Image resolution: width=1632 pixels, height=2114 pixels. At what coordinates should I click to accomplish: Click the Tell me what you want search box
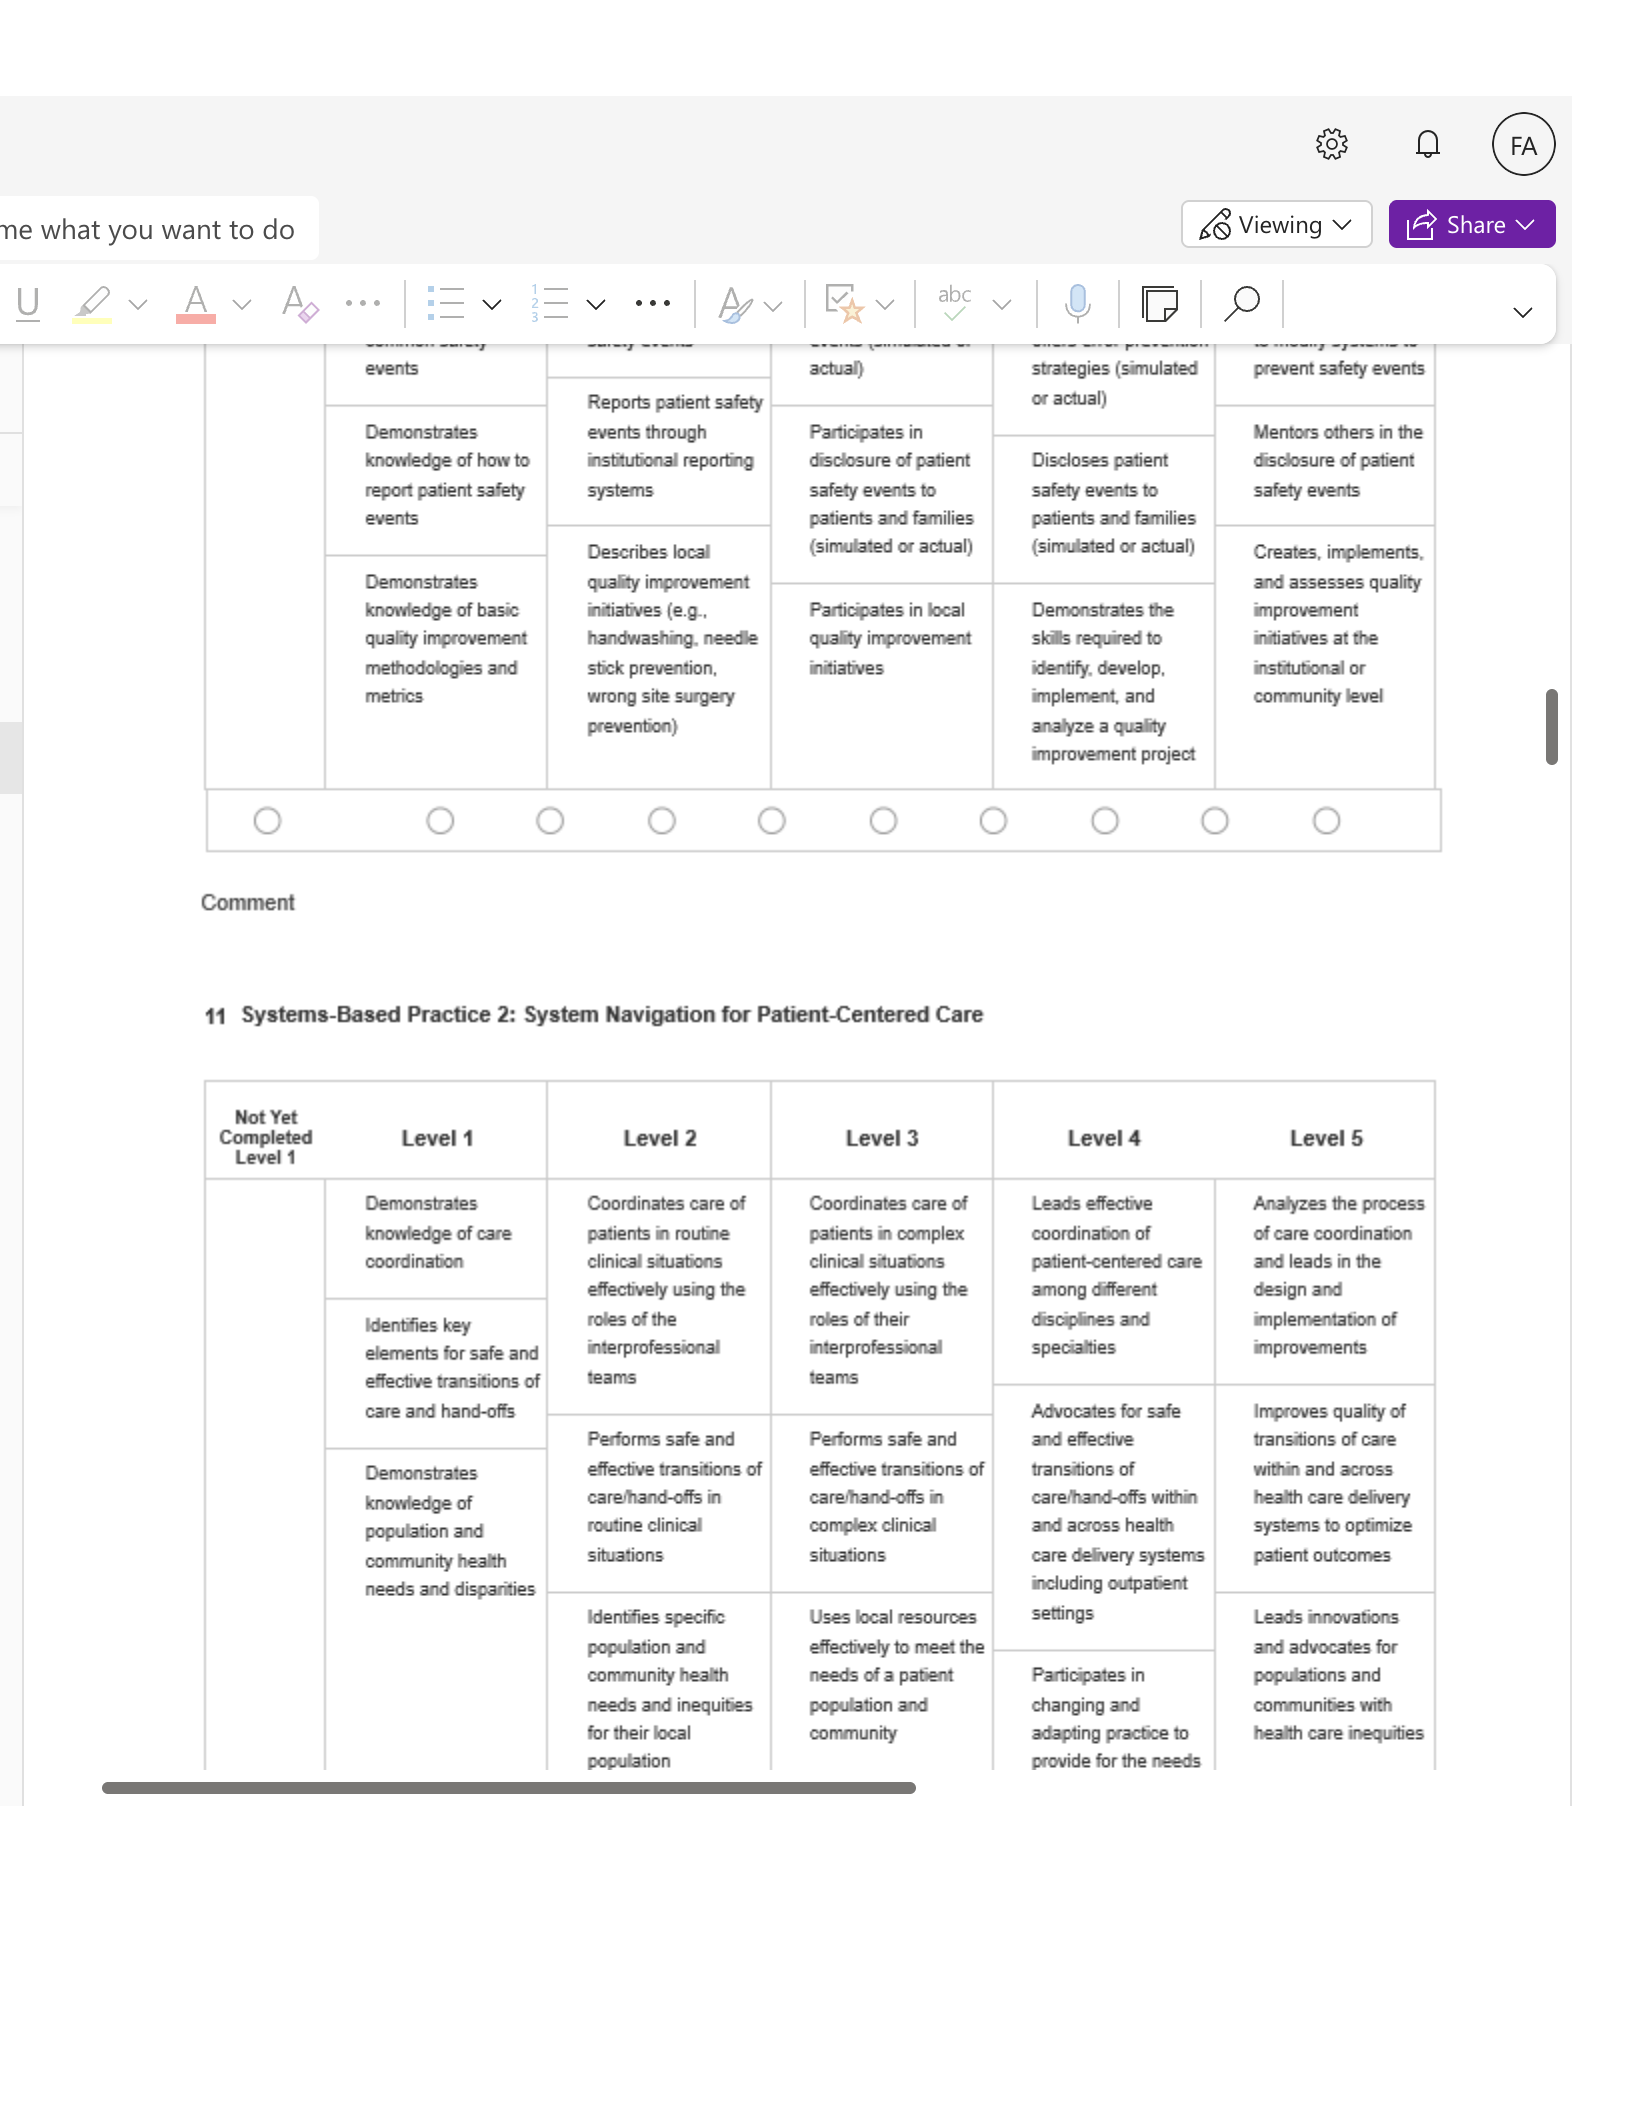(x=156, y=230)
